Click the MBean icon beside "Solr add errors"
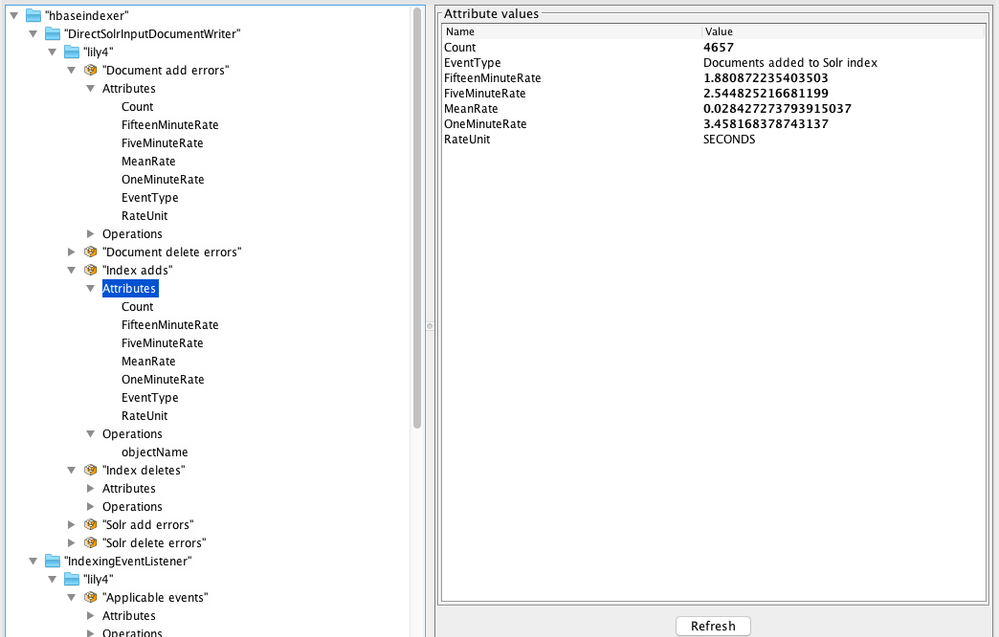Viewport: 999px width, 637px height. click(x=90, y=524)
